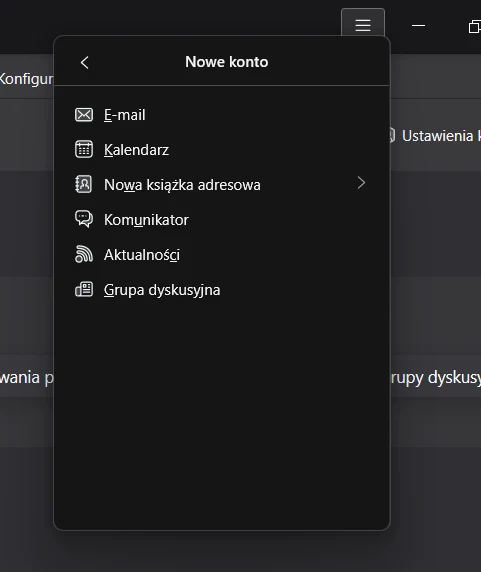Screen dimensions: 481x572
Task: Go back using the arrow beside Nowe konto
Action: [85, 62]
